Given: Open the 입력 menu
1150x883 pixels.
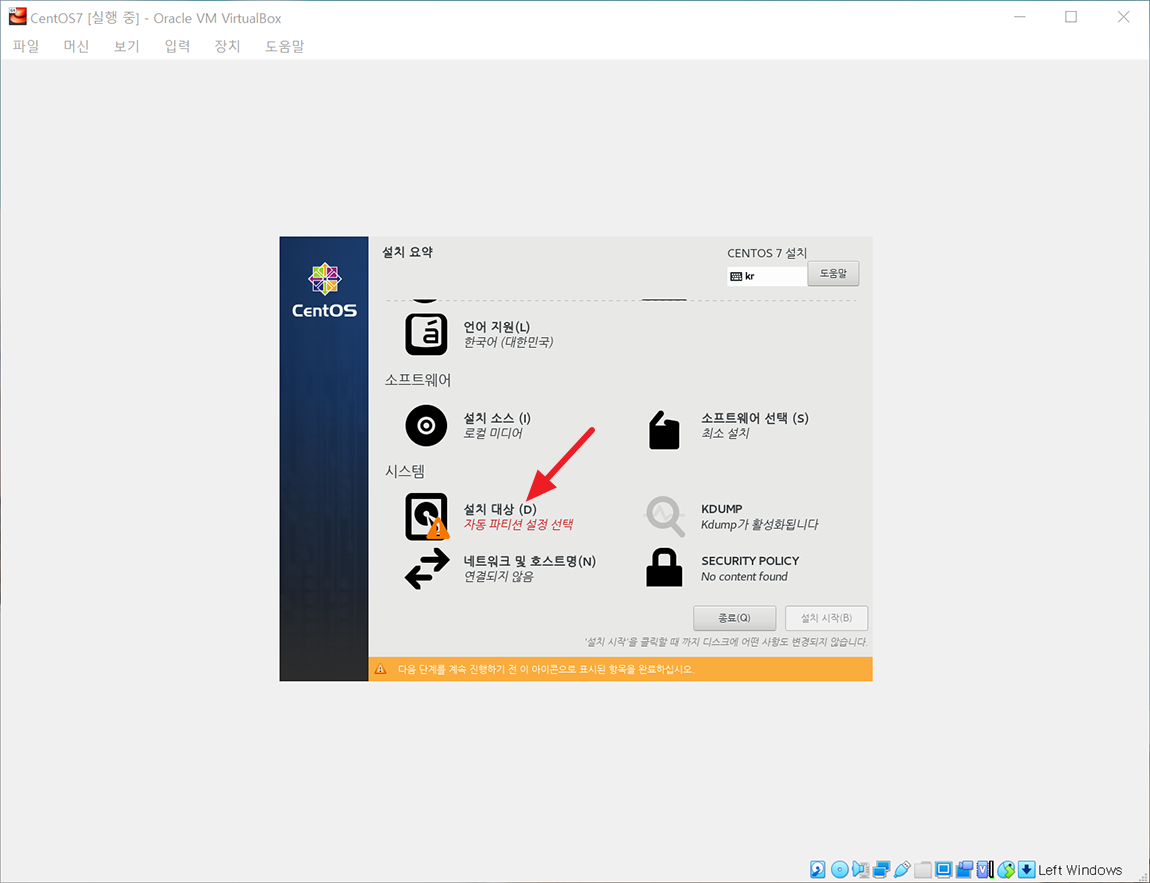Looking at the screenshot, I should (177, 46).
